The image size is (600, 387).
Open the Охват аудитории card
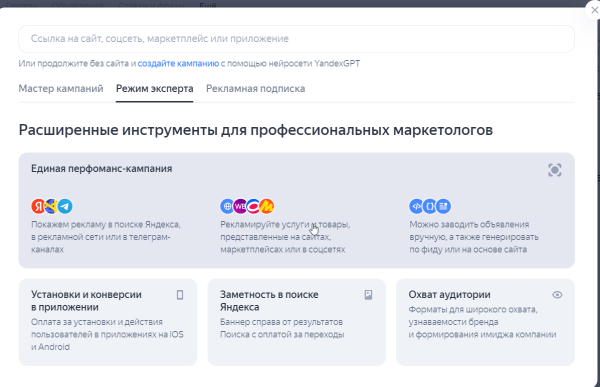485,322
